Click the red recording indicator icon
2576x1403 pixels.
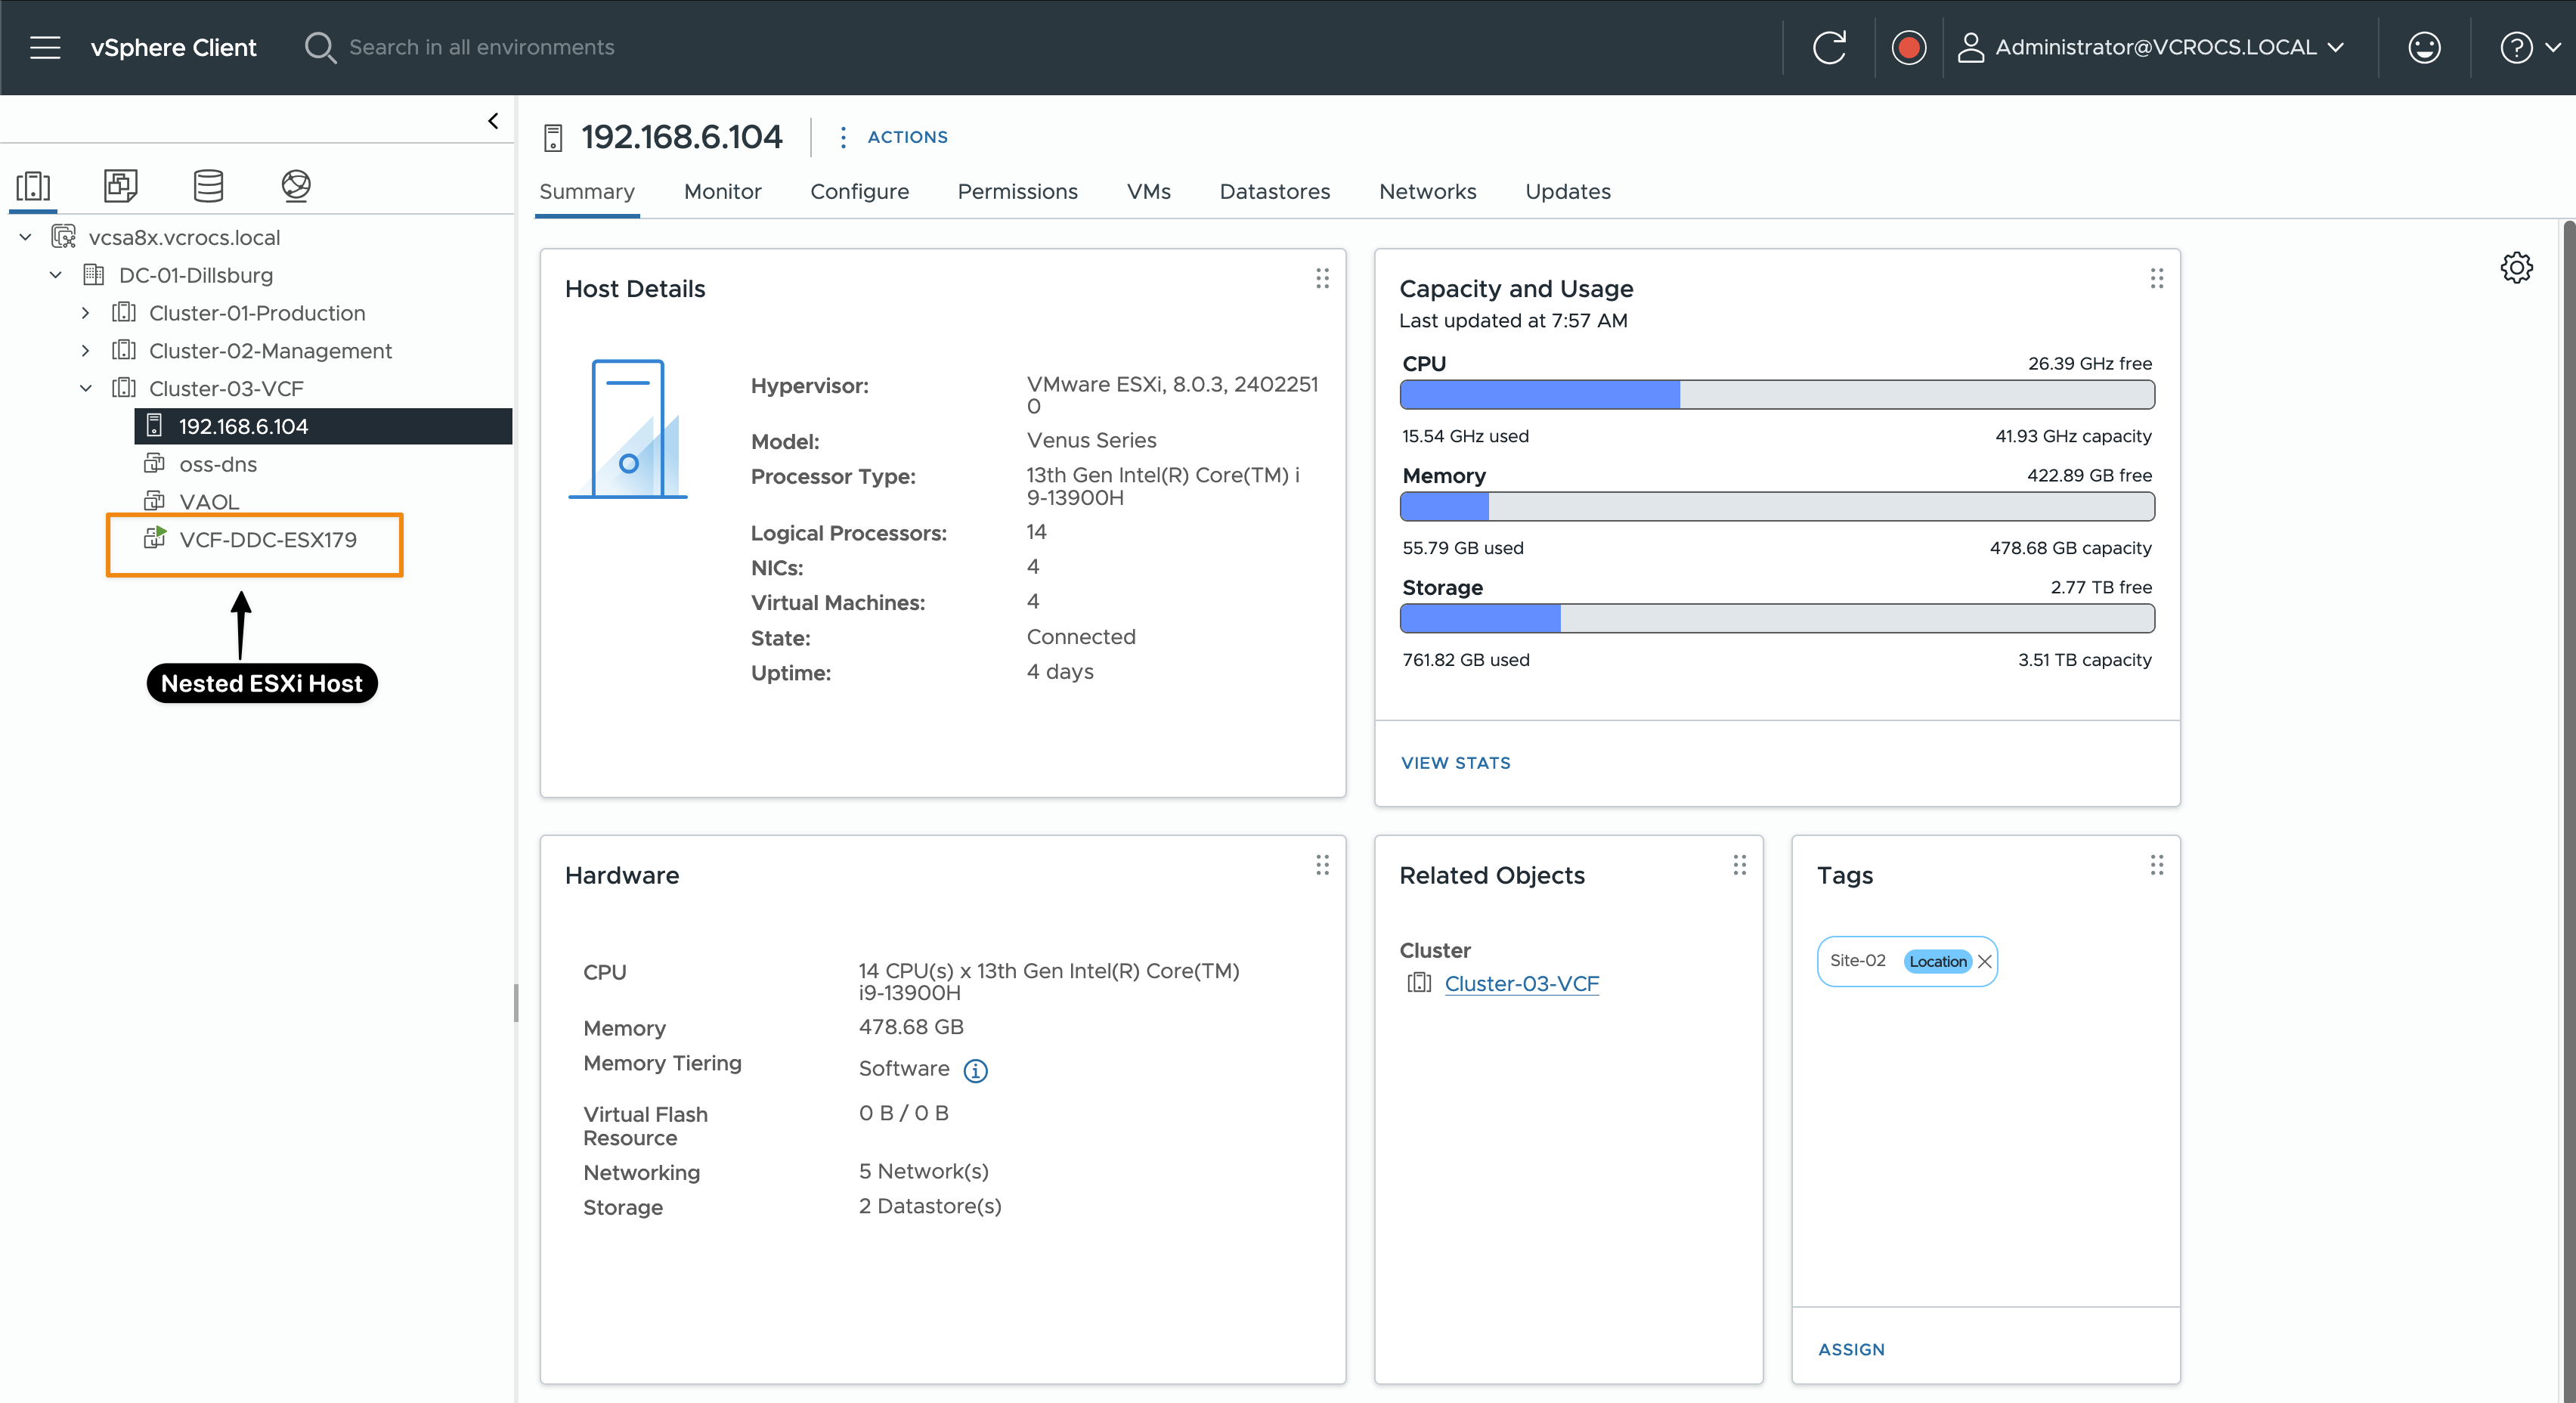click(1908, 47)
